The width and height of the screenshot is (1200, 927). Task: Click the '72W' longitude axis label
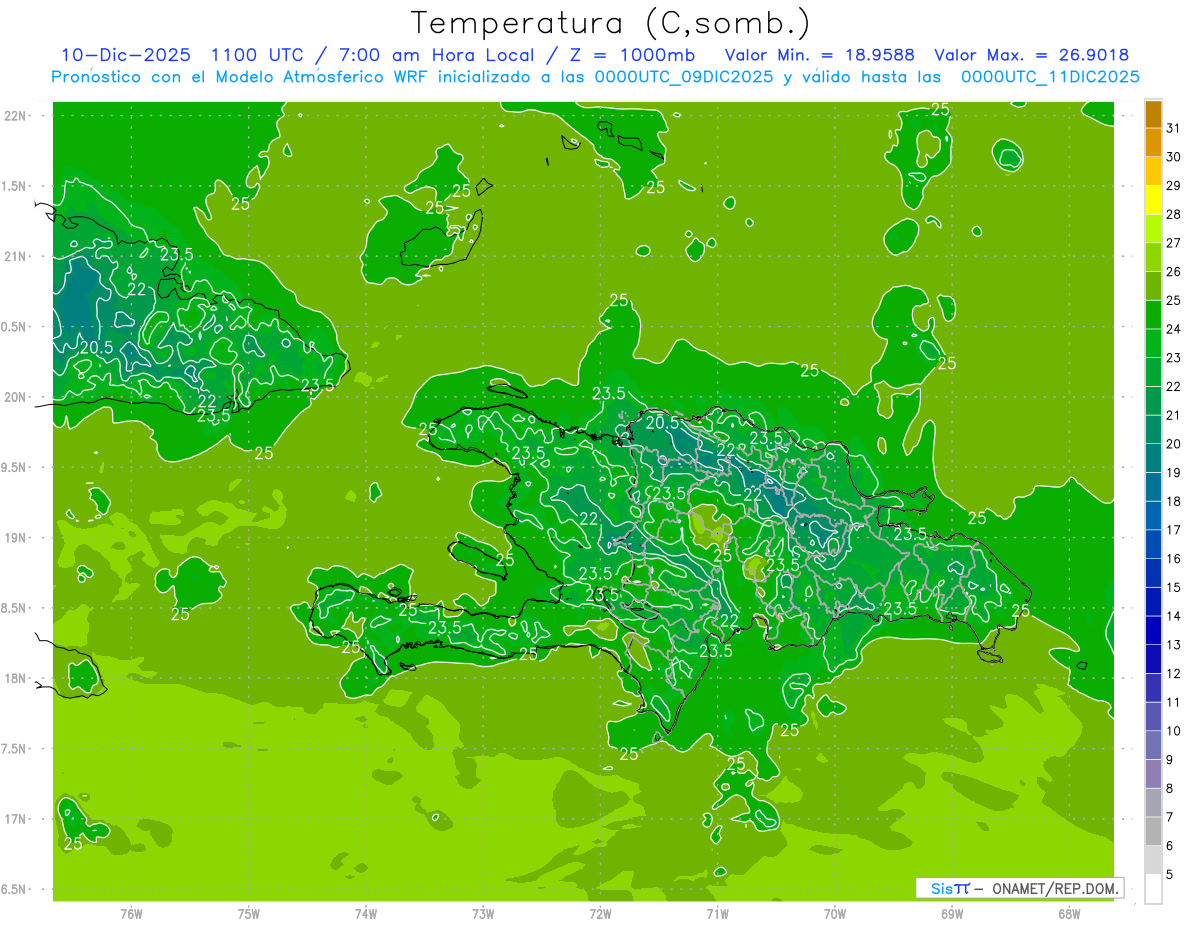pos(600,913)
